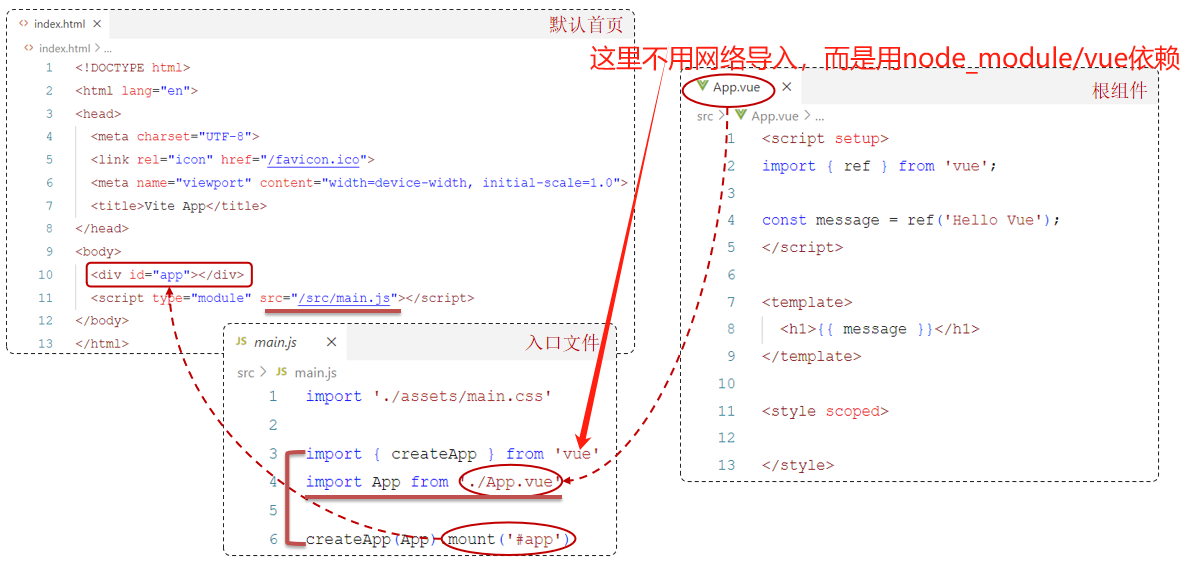1191x565 pixels.
Task: Expand the ellipsis breadcrumb after App.vue
Action: (x=819, y=116)
